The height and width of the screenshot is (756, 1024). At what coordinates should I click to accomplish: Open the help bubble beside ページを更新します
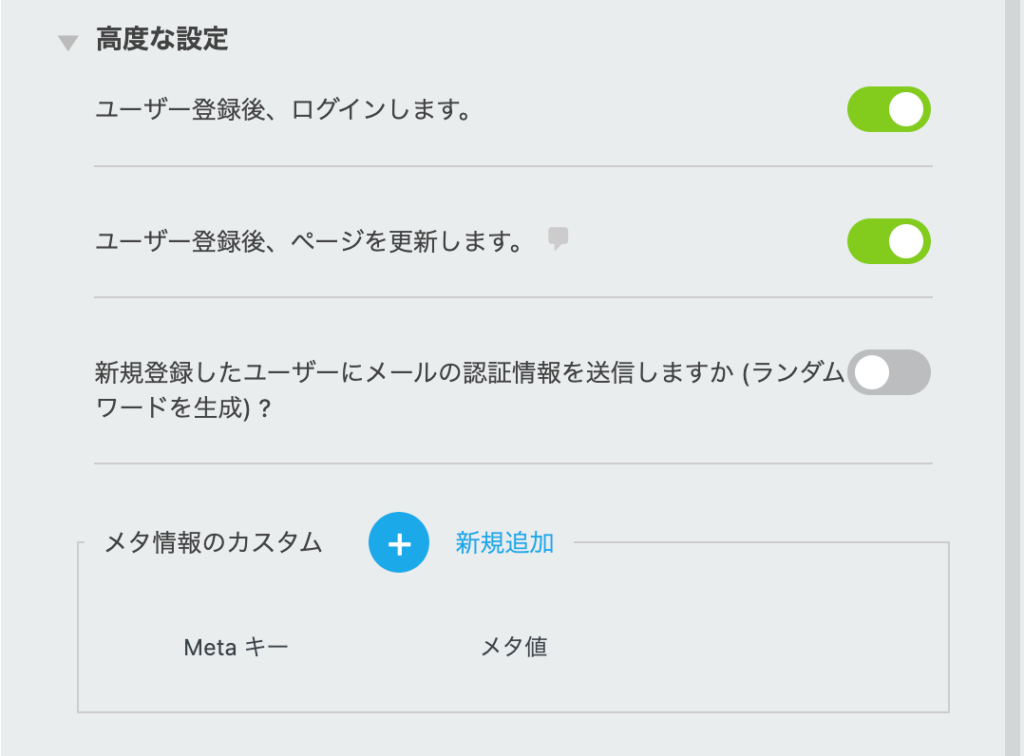click(x=558, y=238)
